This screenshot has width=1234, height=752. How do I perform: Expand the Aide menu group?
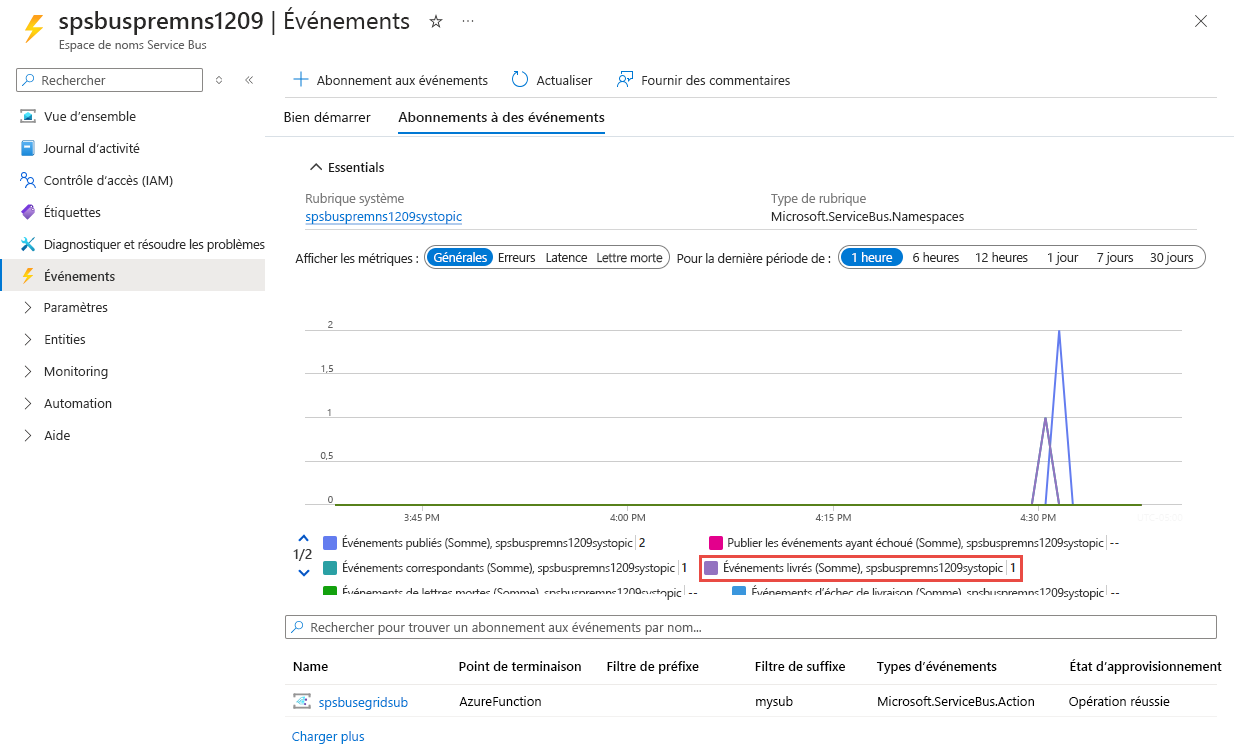click(x=27, y=436)
